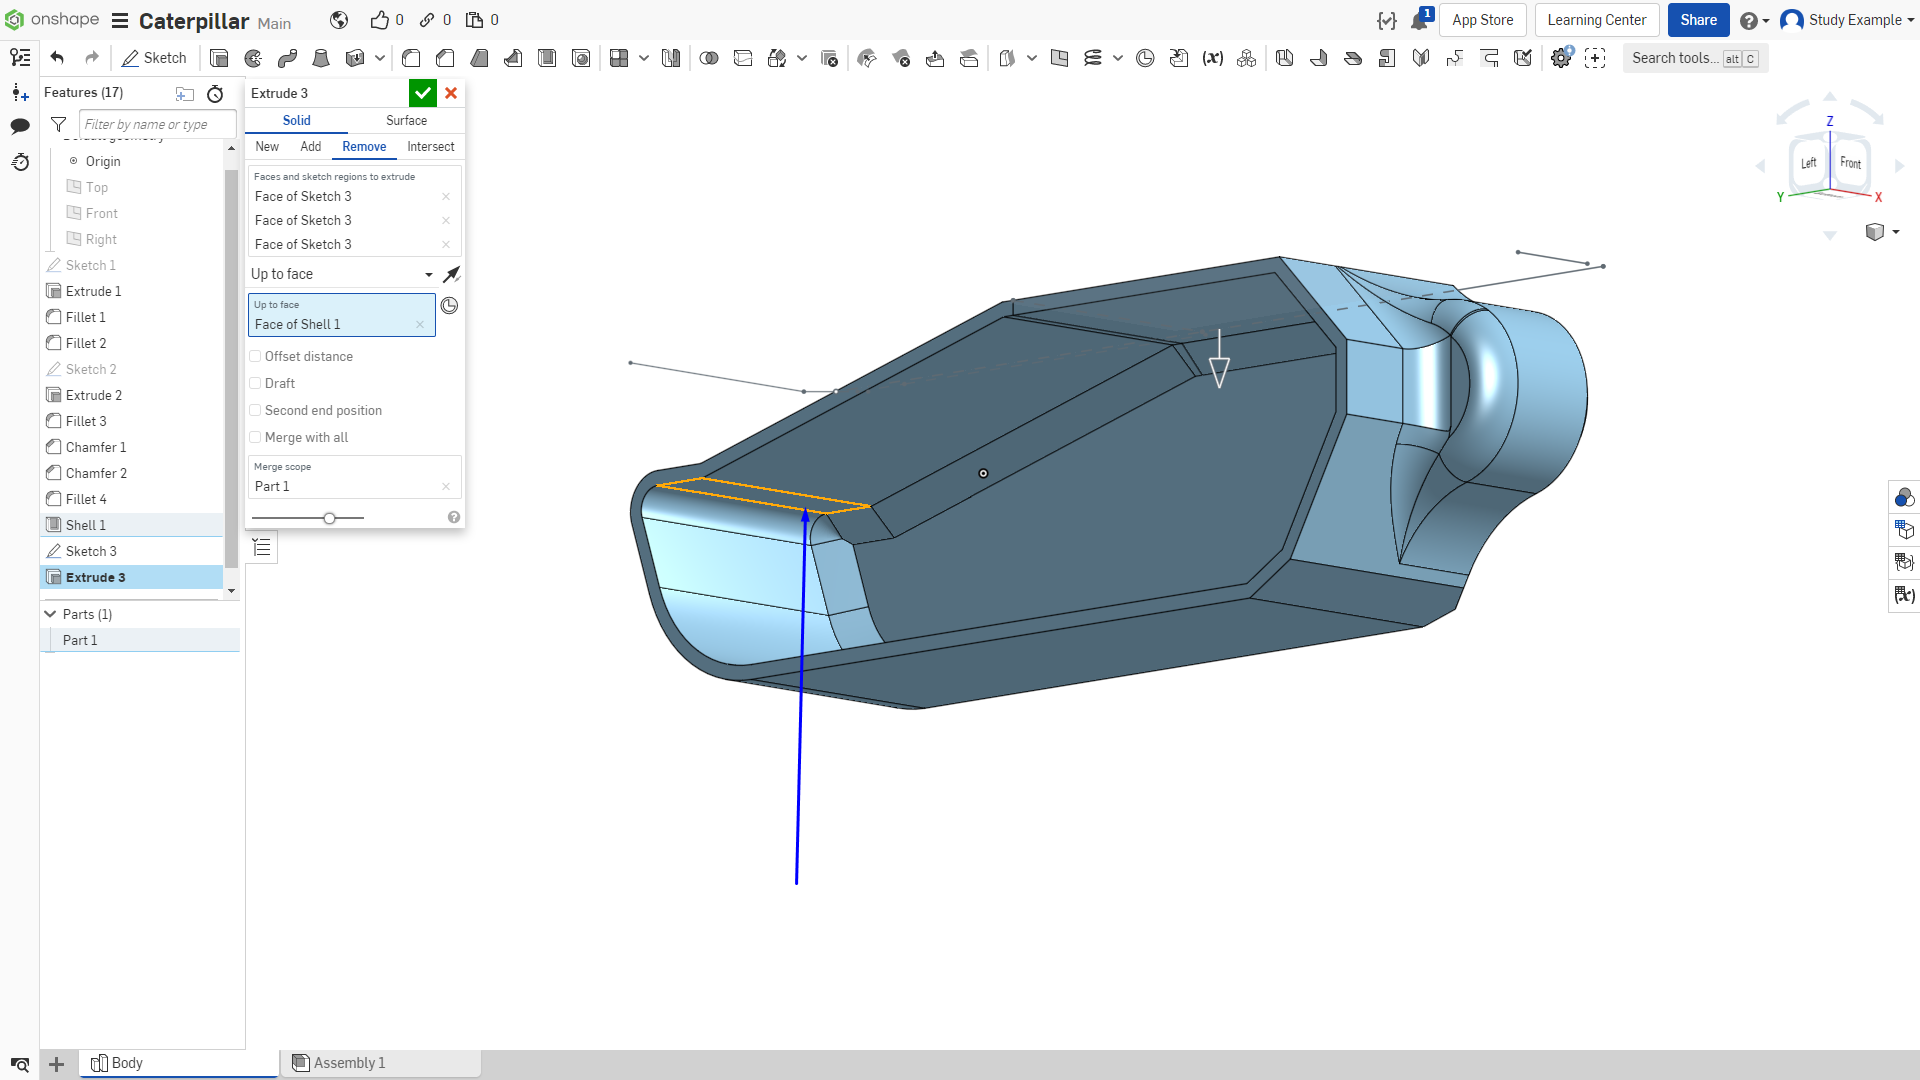
Task: Open the Comments panel icon
Action: [20, 126]
